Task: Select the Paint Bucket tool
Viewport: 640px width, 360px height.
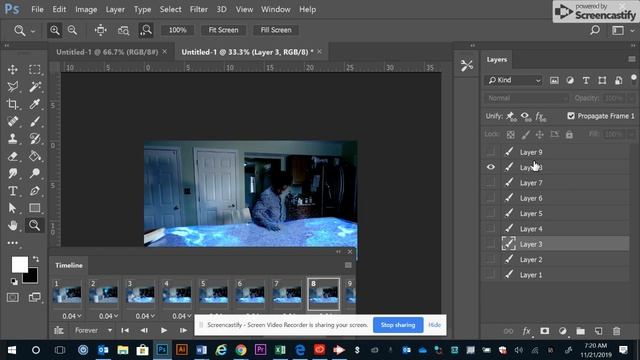Action: (x=34, y=156)
